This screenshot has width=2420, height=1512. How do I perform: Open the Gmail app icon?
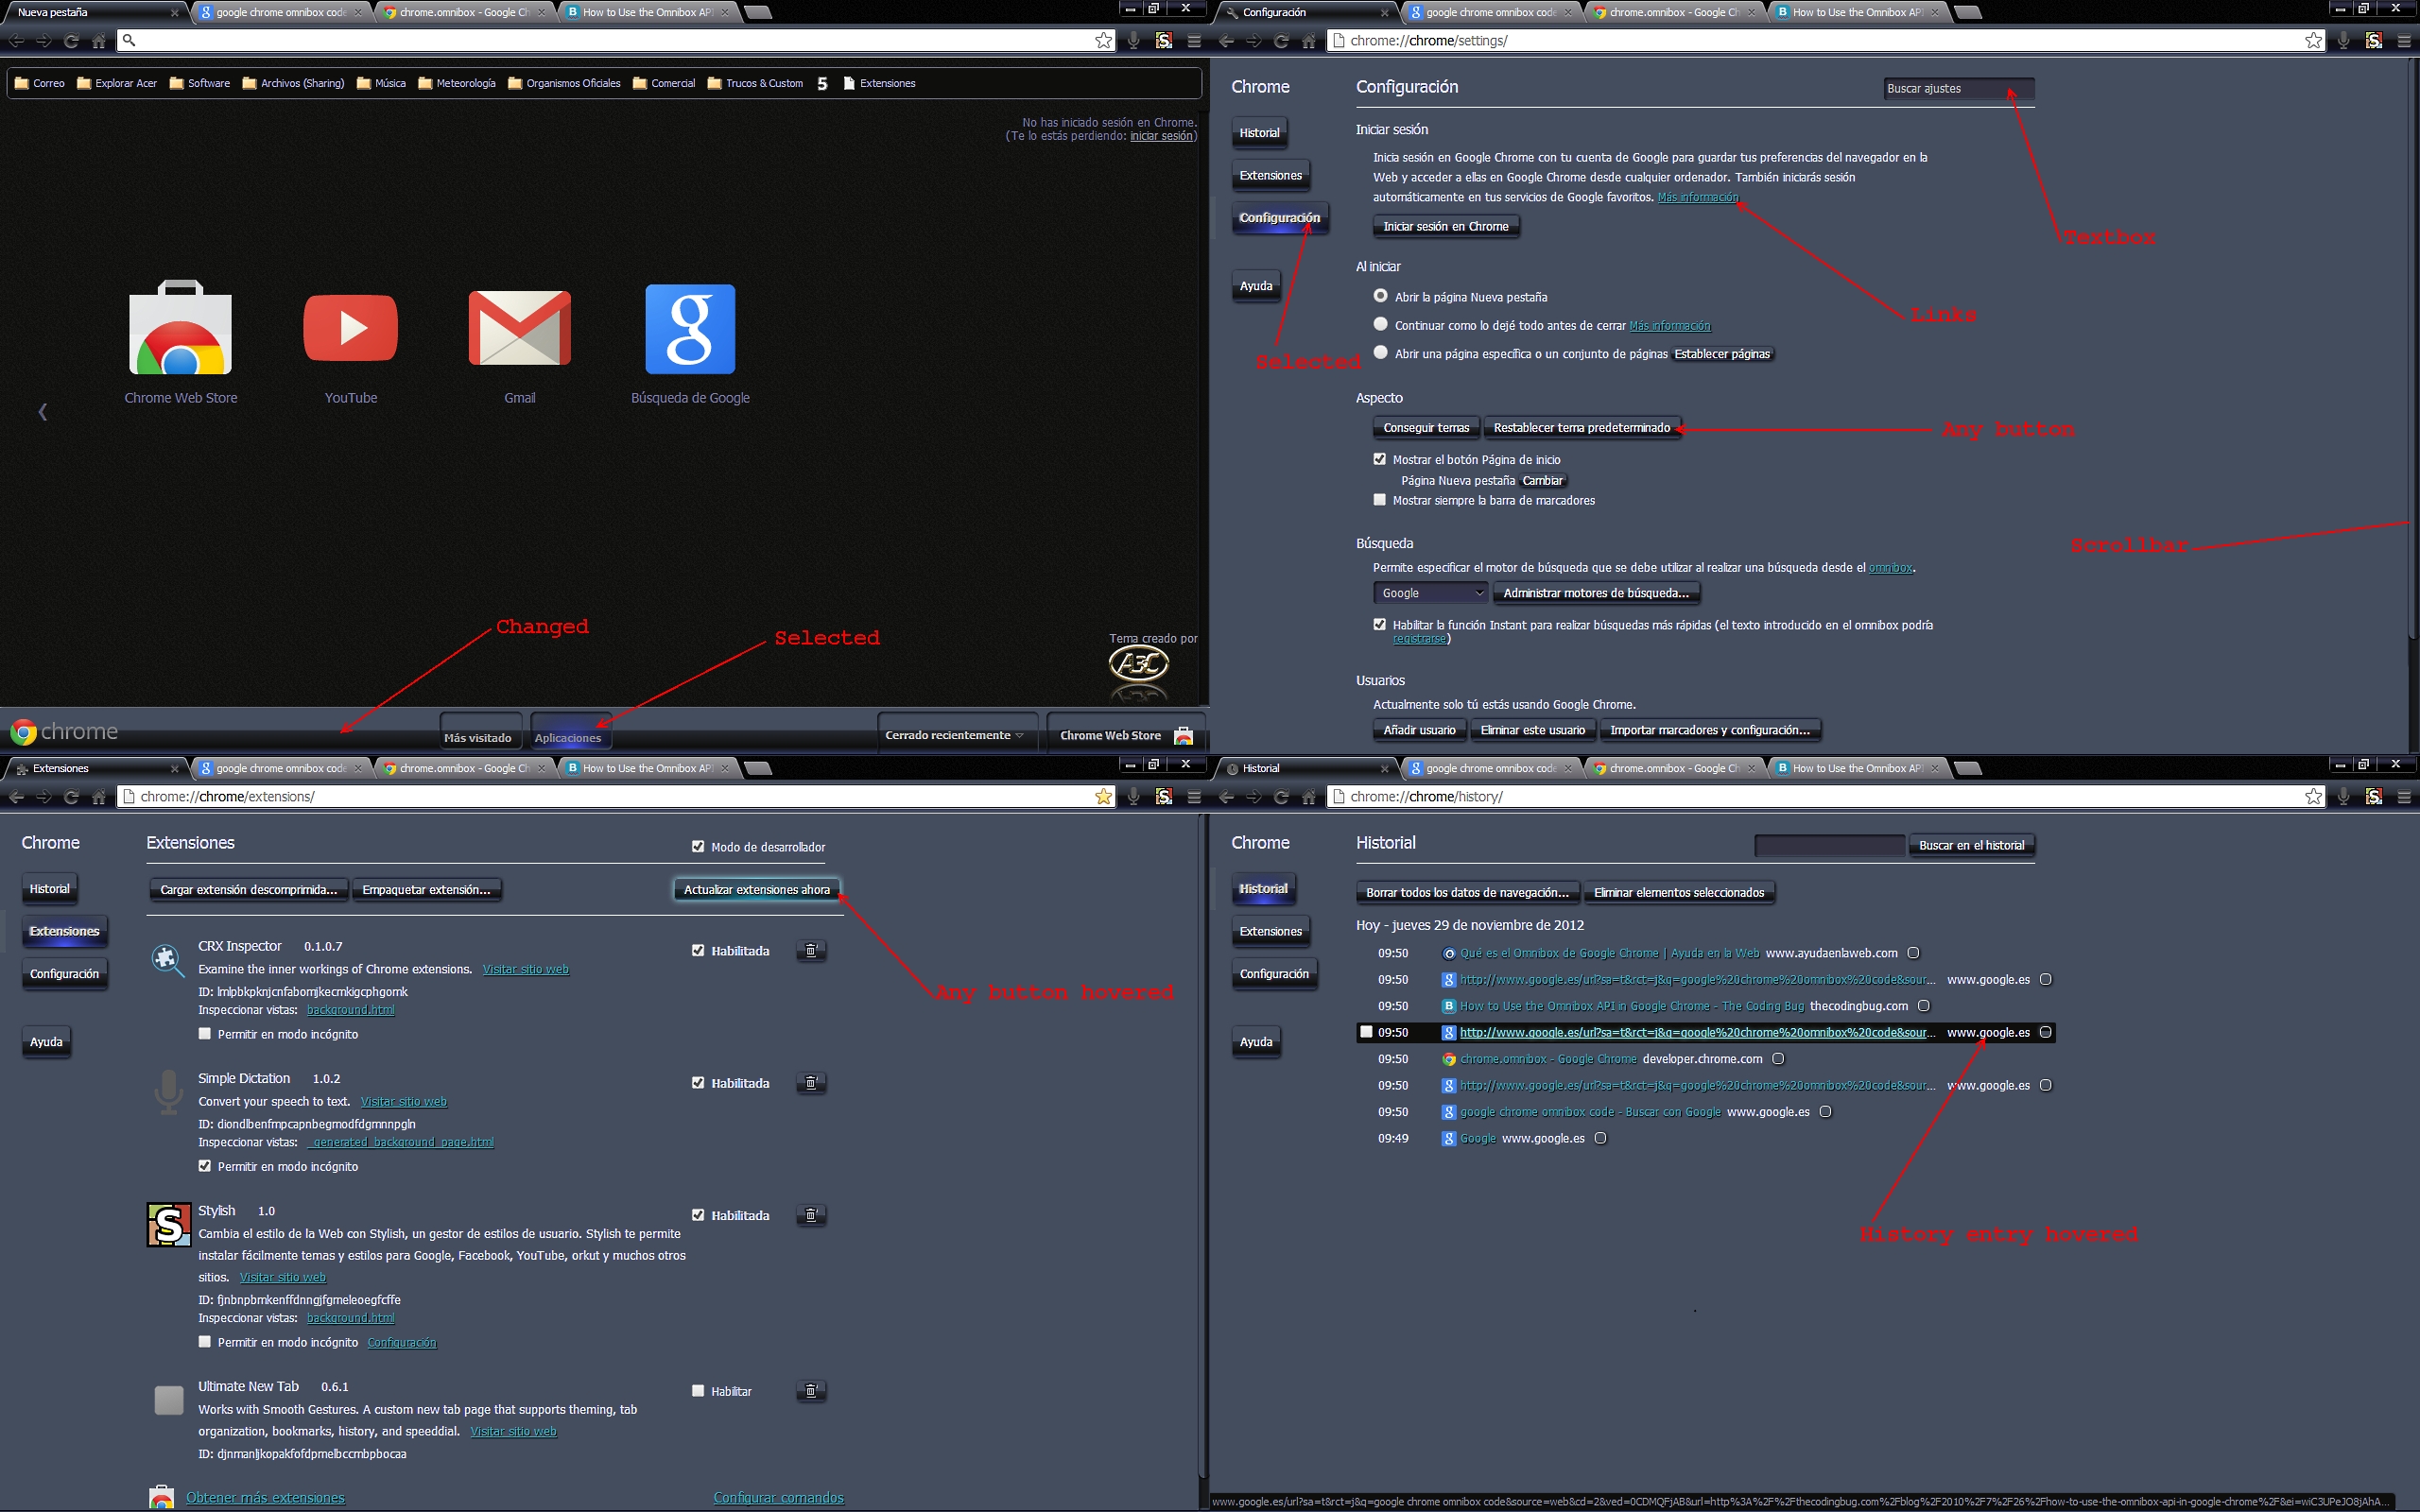click(x=519, y=328)
